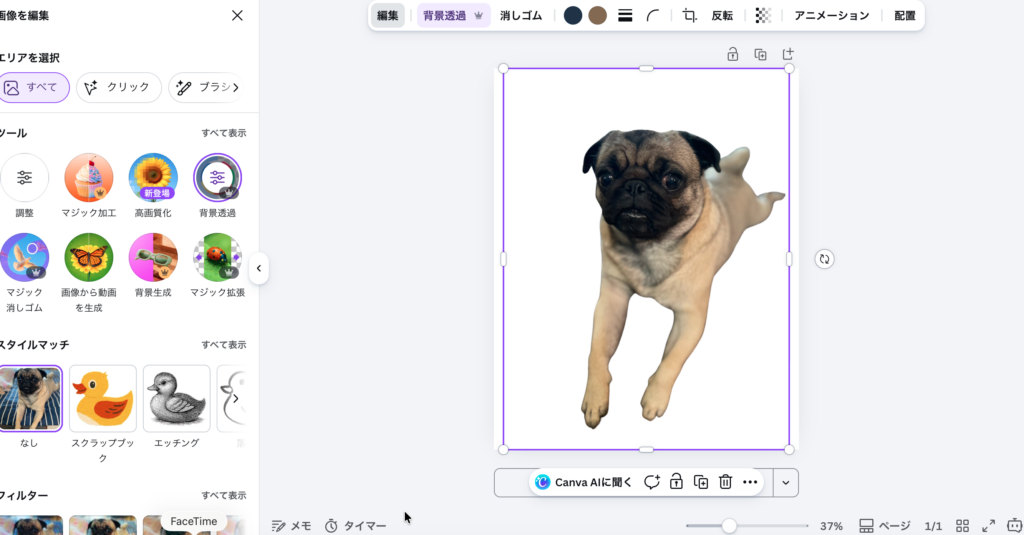Click the lock icon above the page
This screenshot has height=535, width=1024.
(x=733, y=54)
